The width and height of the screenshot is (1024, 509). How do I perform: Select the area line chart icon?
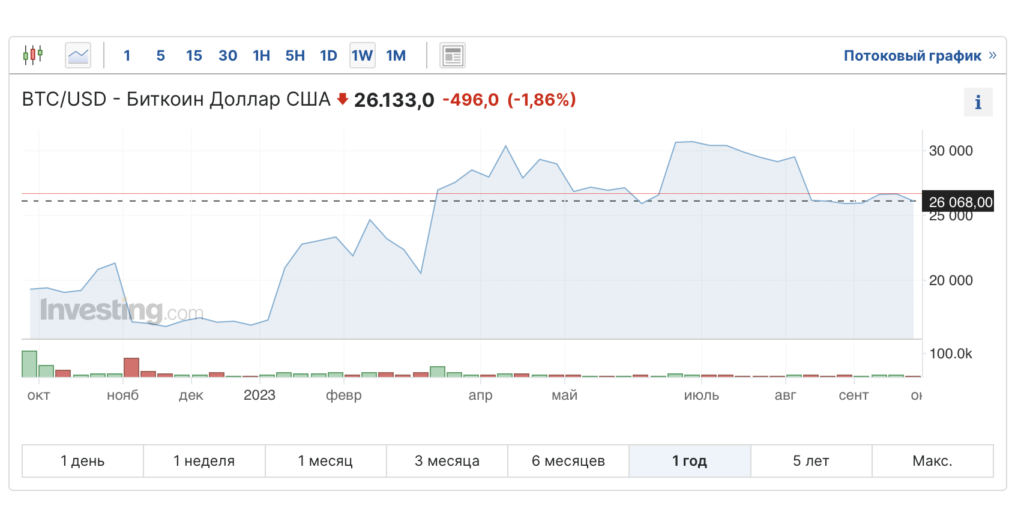78,55
